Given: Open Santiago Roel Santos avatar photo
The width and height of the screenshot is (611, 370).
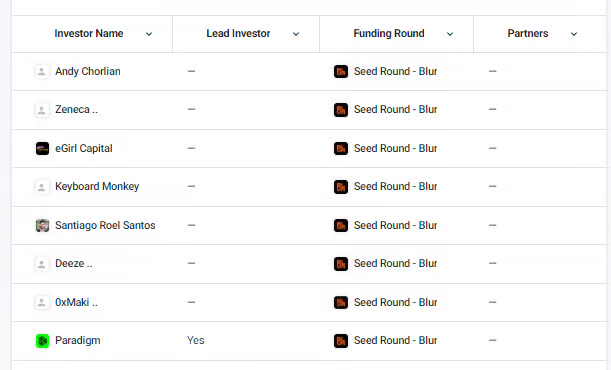Looking at the screenshot, I should coord(42,226).
